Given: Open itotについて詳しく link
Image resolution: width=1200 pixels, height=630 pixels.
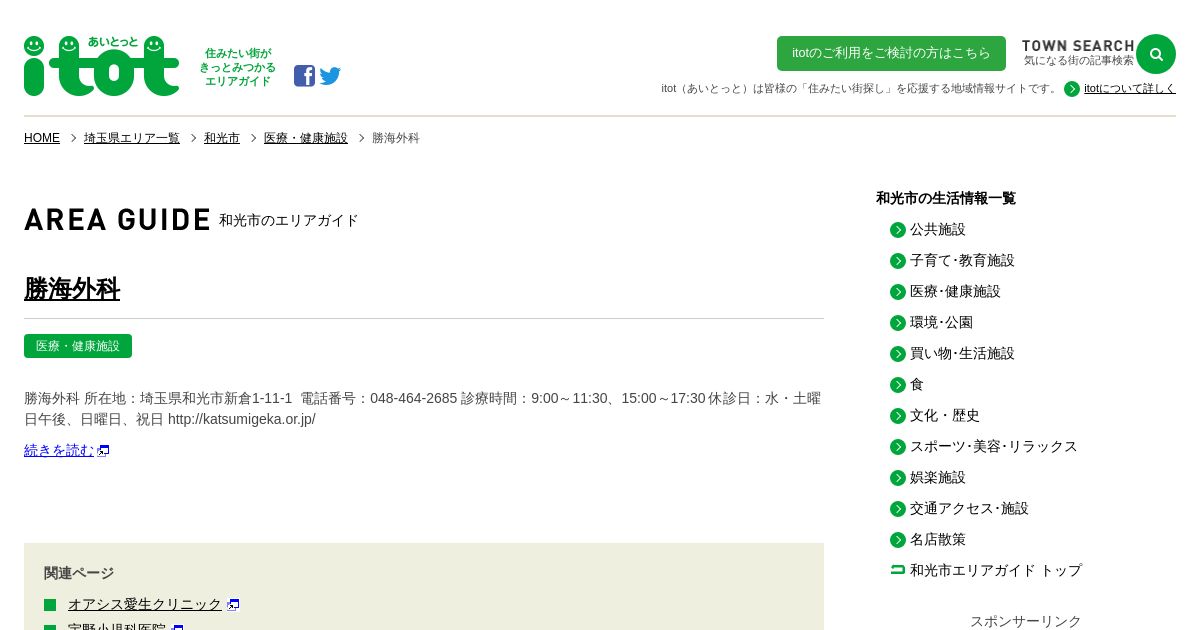Looking at the screenshot, I should click(x=1130, y=89).
